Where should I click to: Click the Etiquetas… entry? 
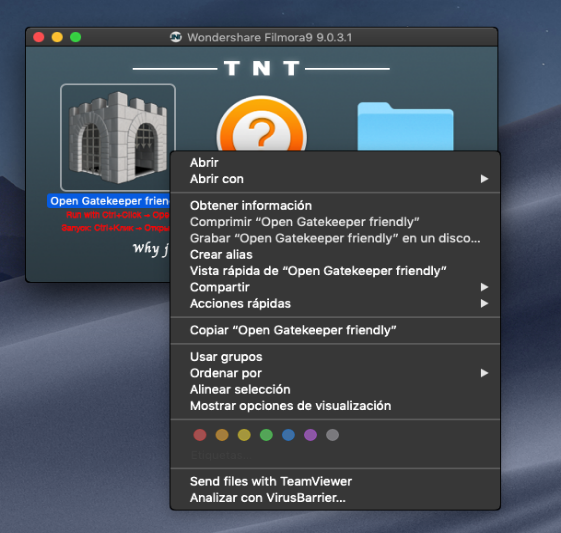[x=221, y=455]
